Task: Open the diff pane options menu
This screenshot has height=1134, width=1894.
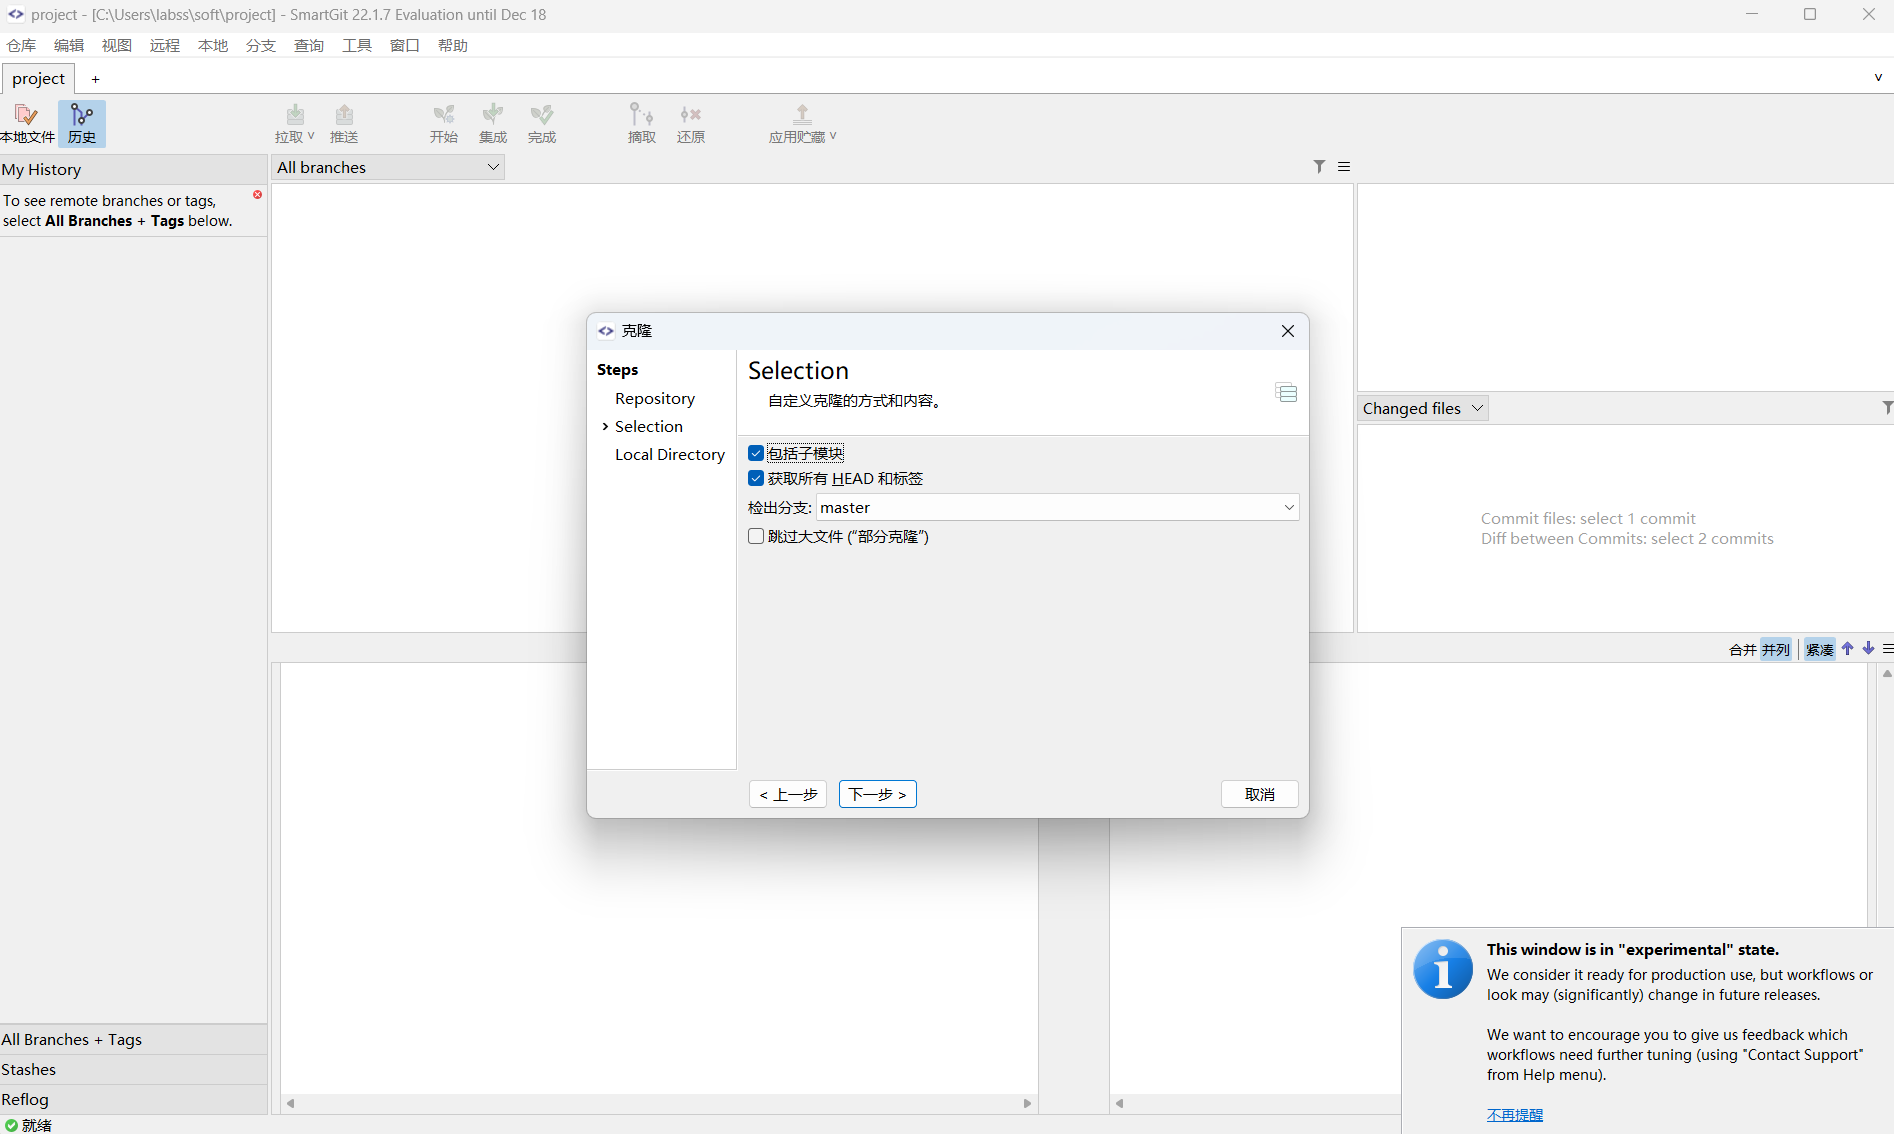Action: [x=1887, y=649]
